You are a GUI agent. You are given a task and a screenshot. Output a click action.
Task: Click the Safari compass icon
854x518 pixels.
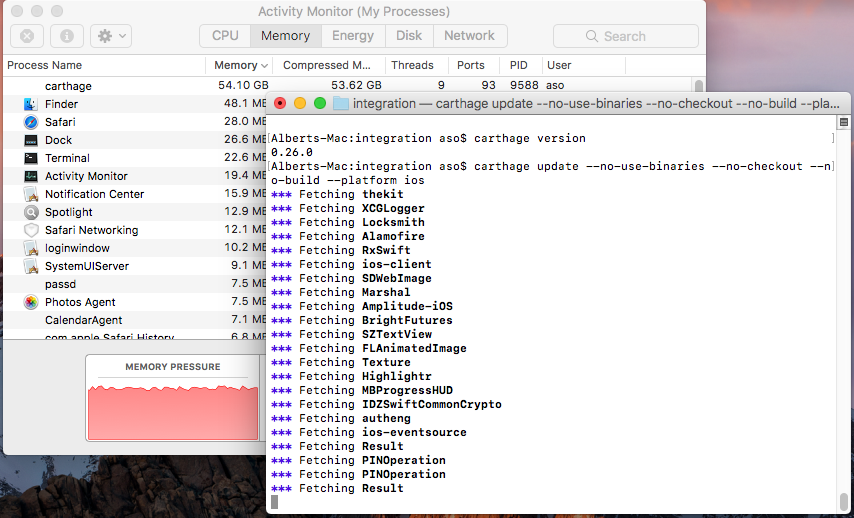(x=31, y=122)
